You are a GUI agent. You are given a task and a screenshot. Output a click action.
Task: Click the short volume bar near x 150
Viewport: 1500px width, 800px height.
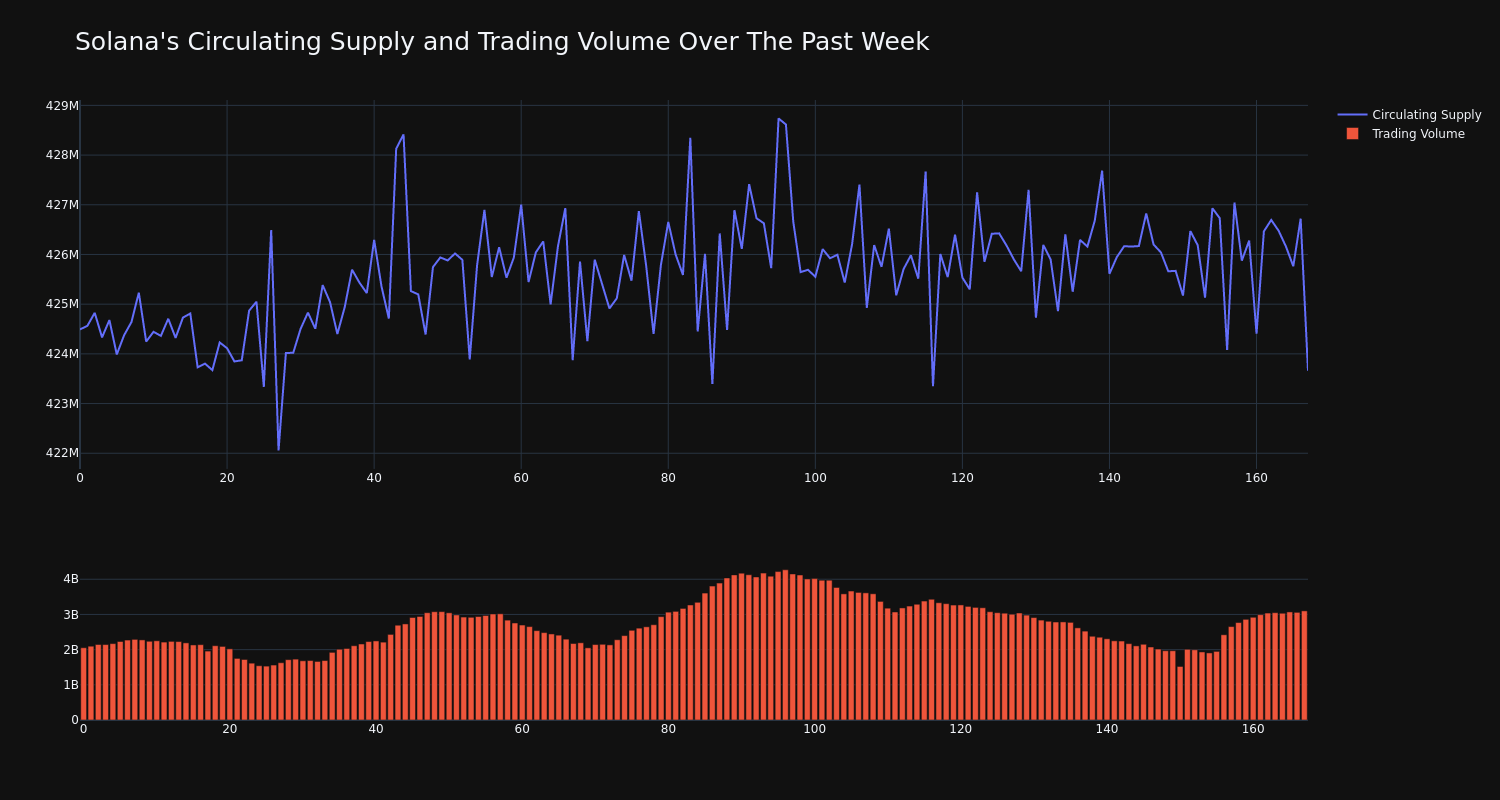point(1180,693)
